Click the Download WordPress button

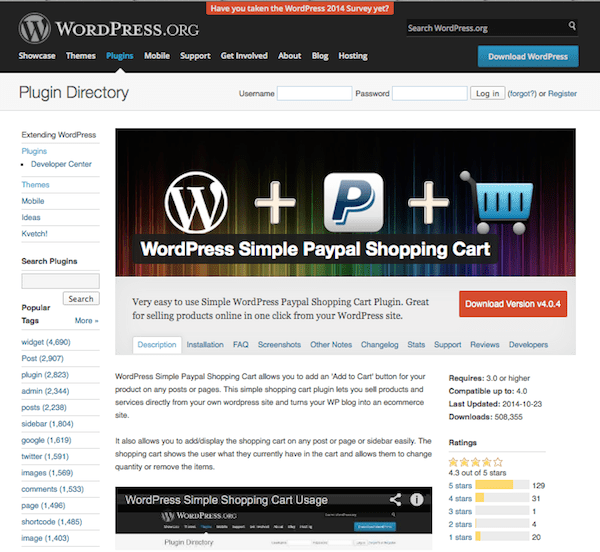coord(528,56)
